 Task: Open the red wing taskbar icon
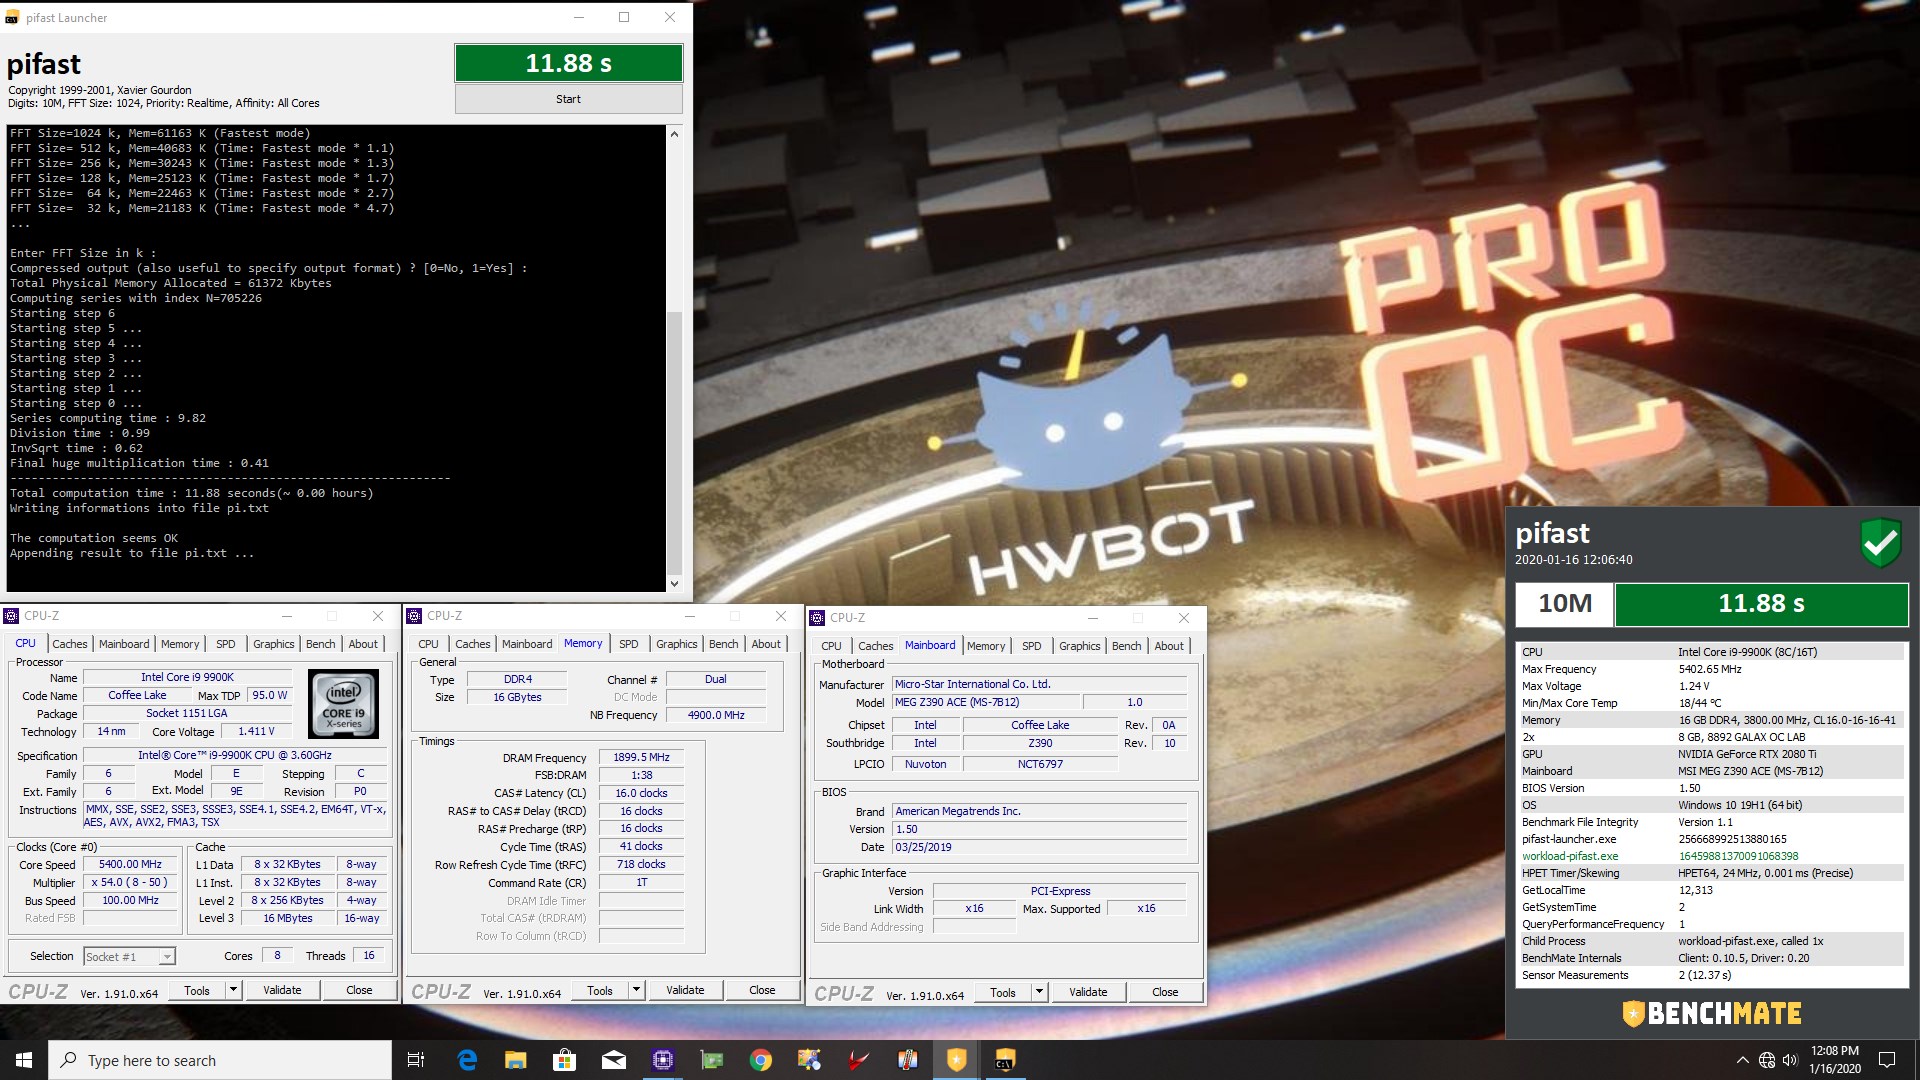coord(858,1060)
